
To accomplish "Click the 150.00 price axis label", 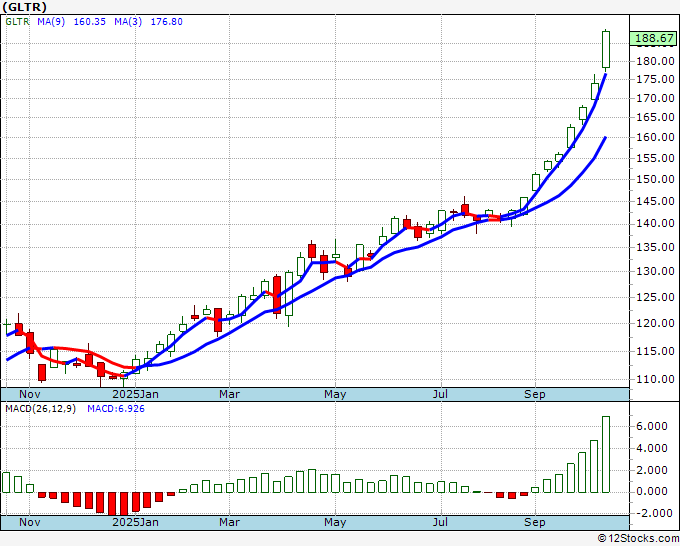I will click(655, 179).
